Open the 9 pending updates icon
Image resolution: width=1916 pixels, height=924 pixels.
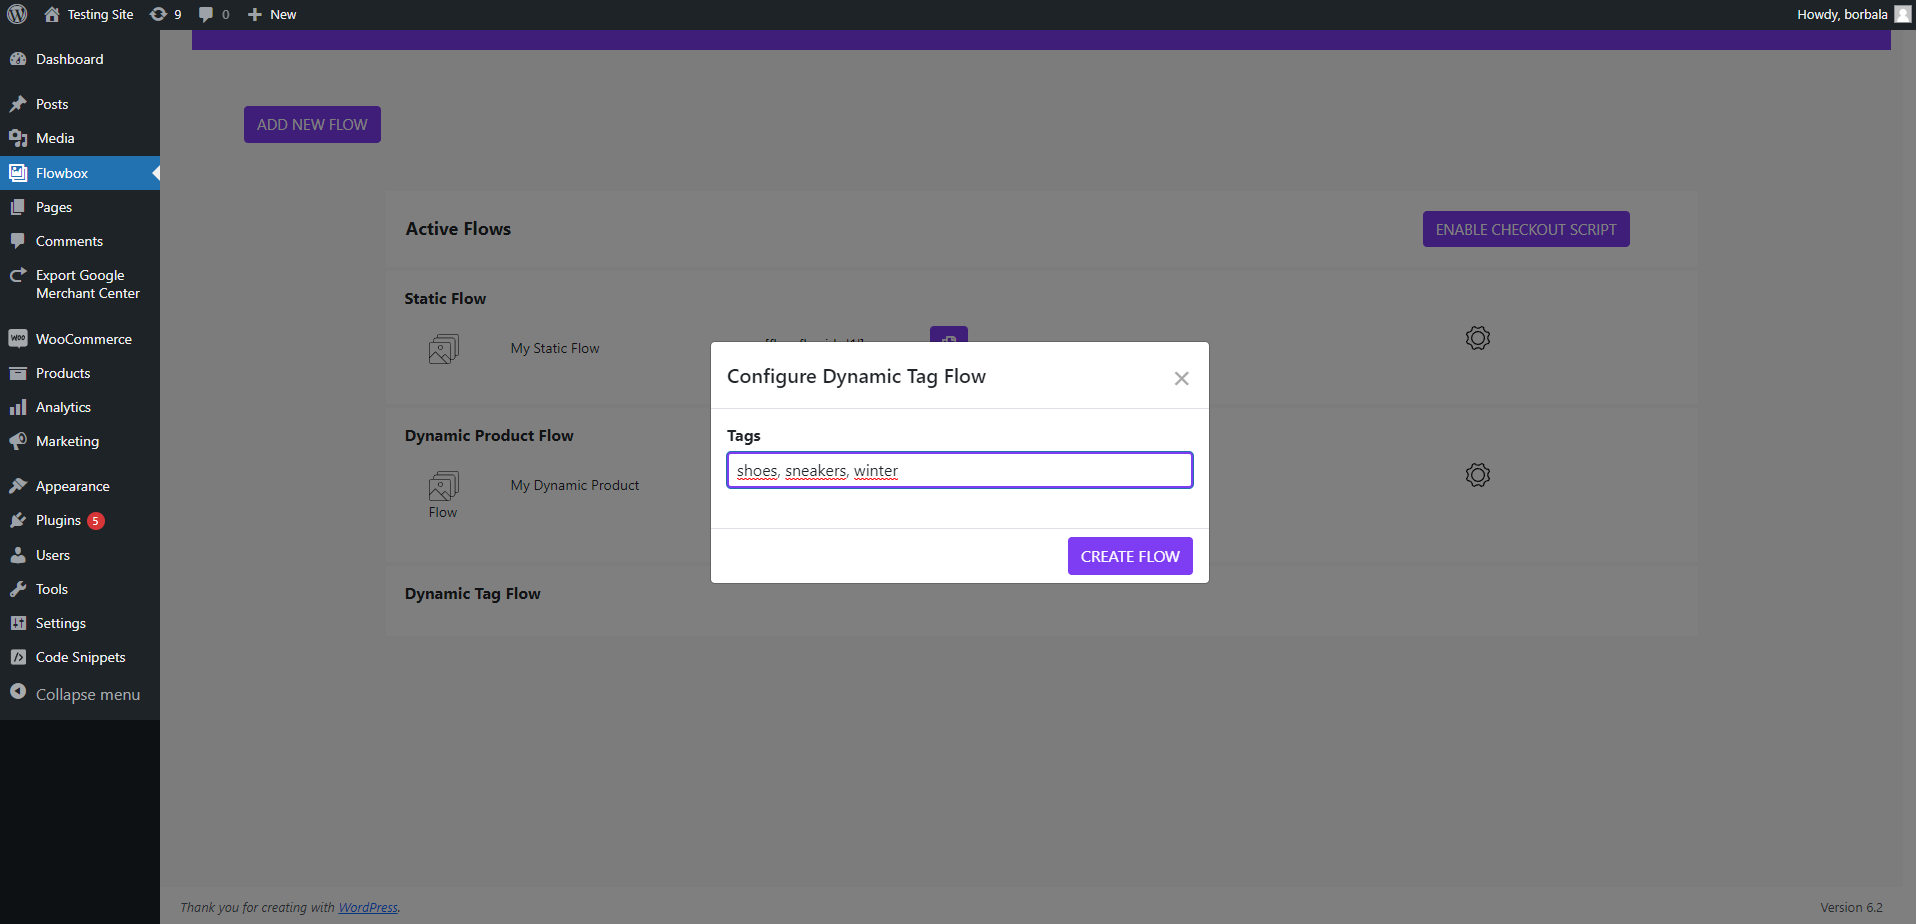[x=166, y=14]
